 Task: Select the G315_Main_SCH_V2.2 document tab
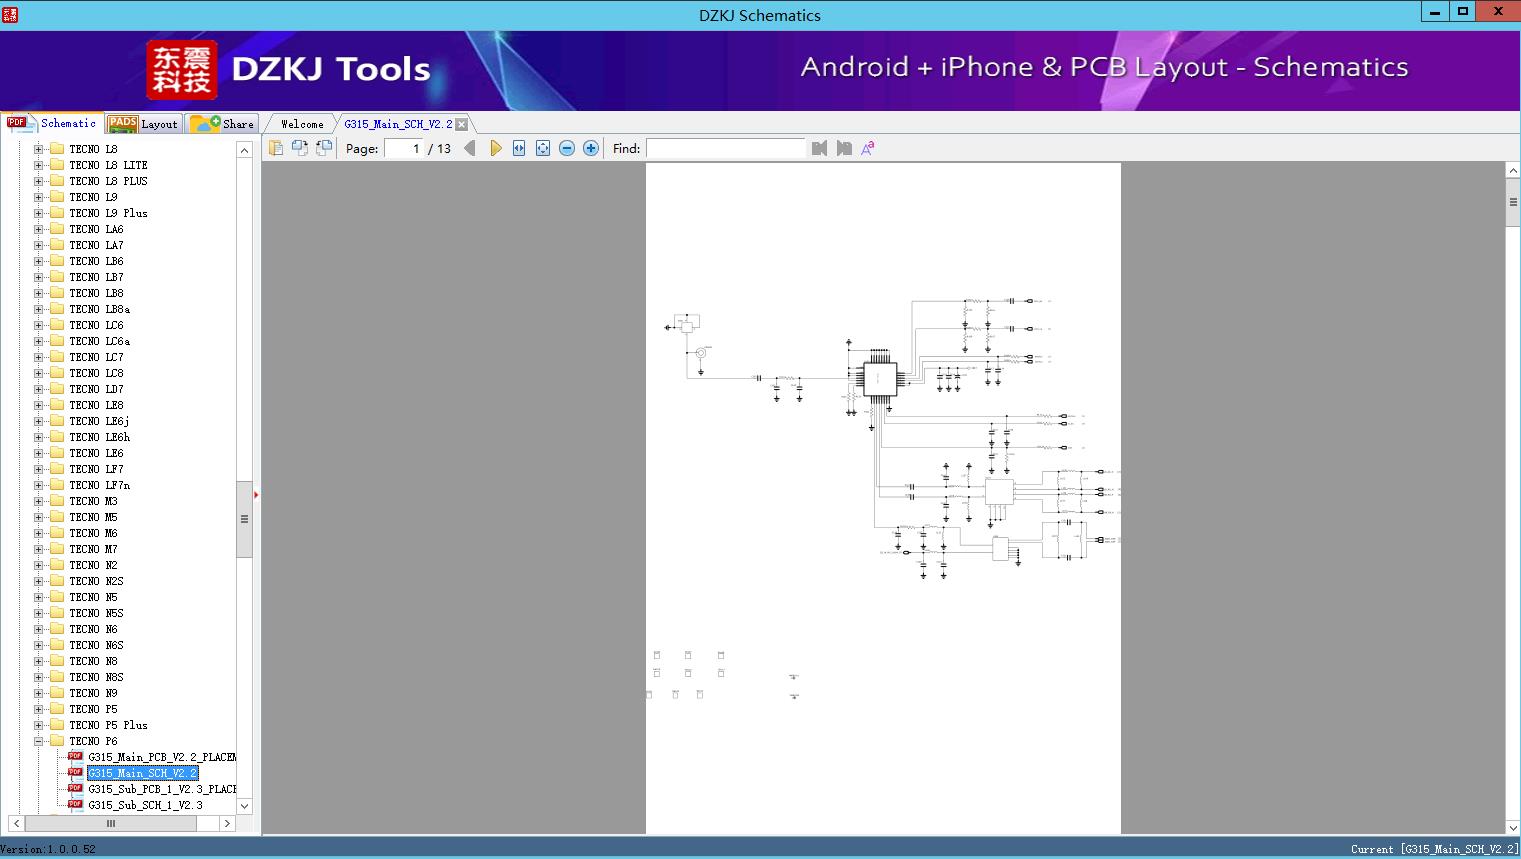[398, 124]
